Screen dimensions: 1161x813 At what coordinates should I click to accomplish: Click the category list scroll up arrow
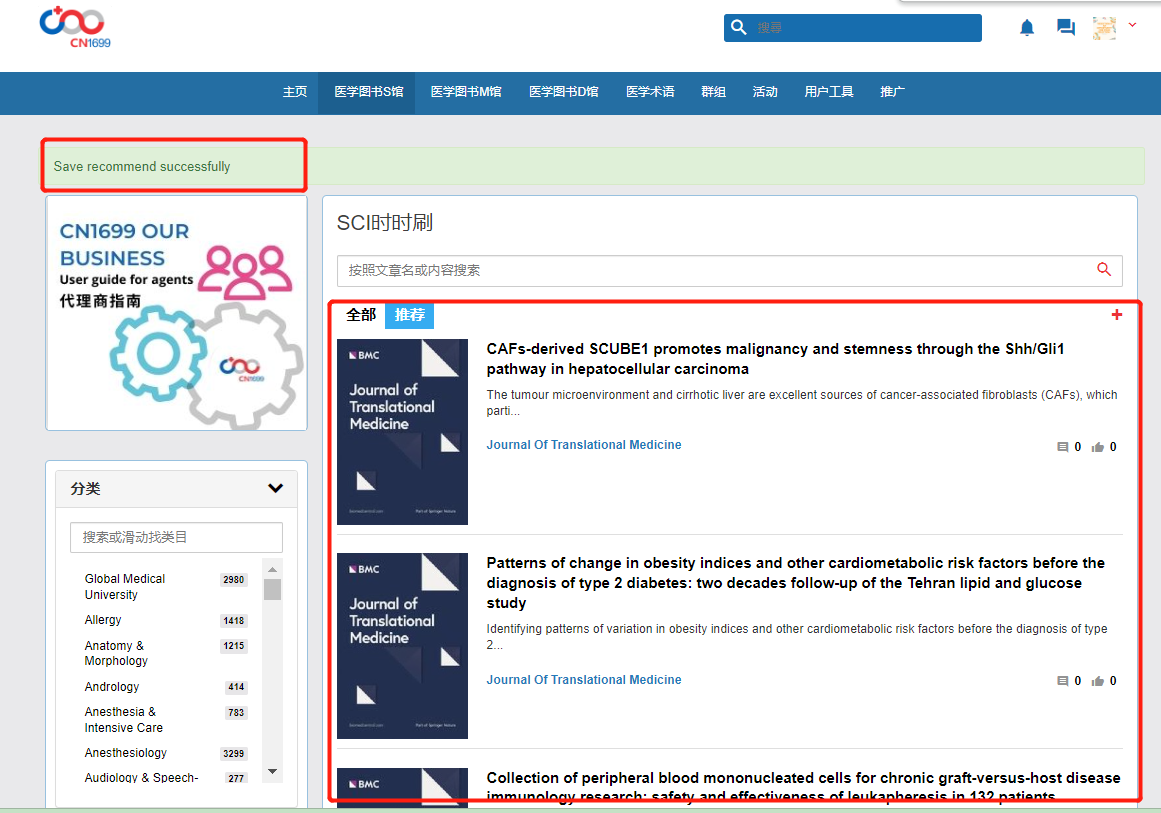coord(272,569)
